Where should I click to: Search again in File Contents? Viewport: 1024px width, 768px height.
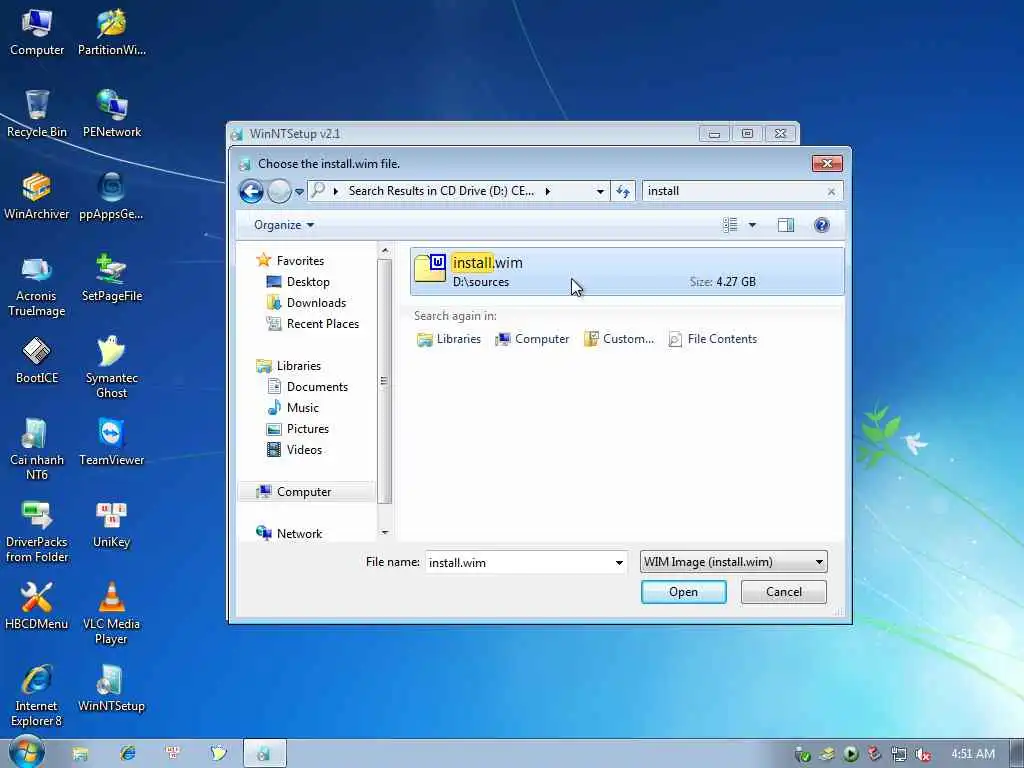[x=712, y=339]
